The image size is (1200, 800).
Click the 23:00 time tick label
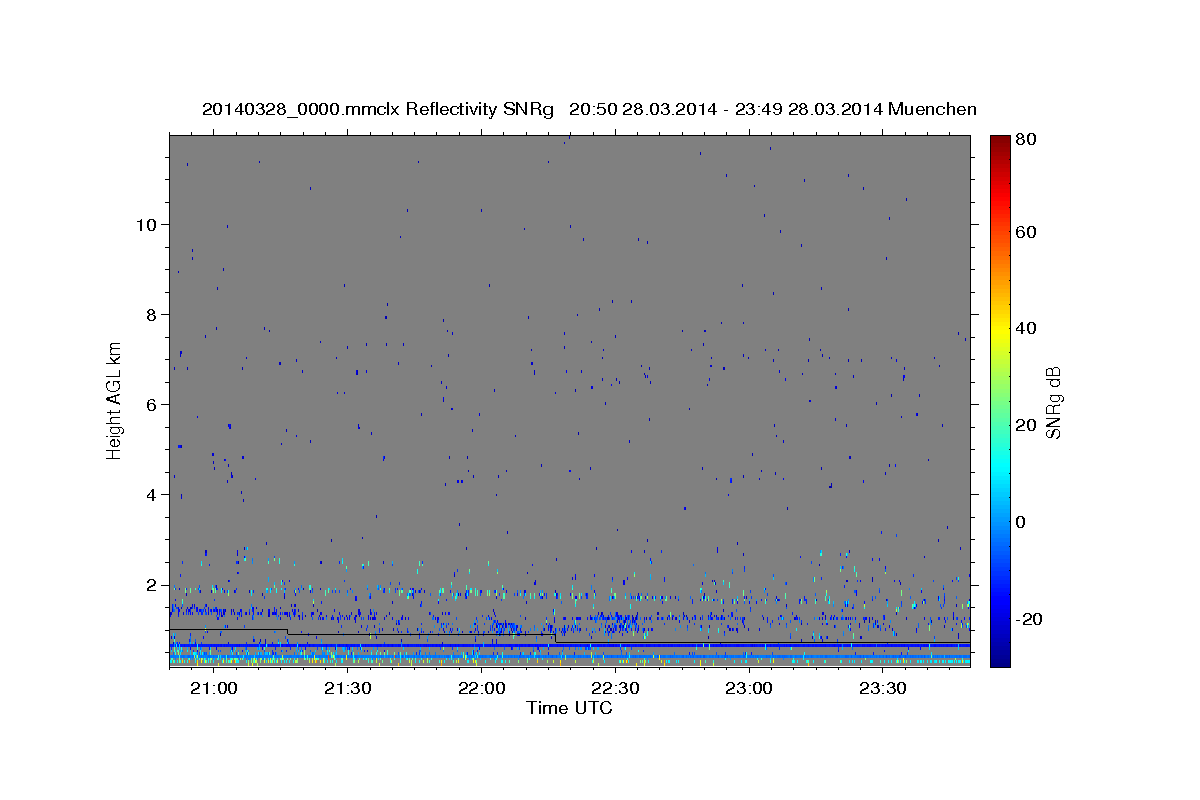749,688
